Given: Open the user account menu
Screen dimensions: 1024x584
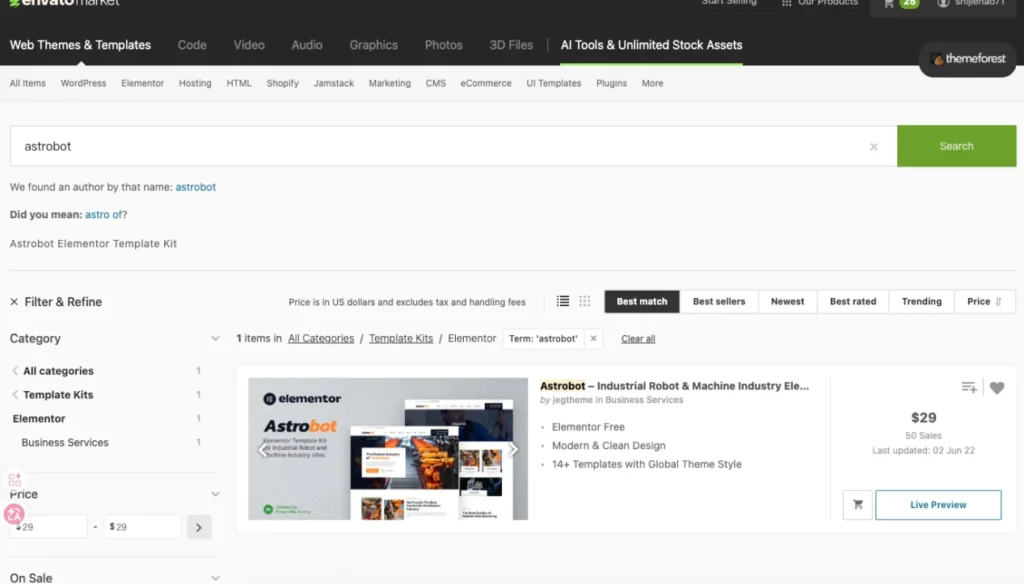Looking at the screenshot, I should pyautogui.click(x=970, y=3).
